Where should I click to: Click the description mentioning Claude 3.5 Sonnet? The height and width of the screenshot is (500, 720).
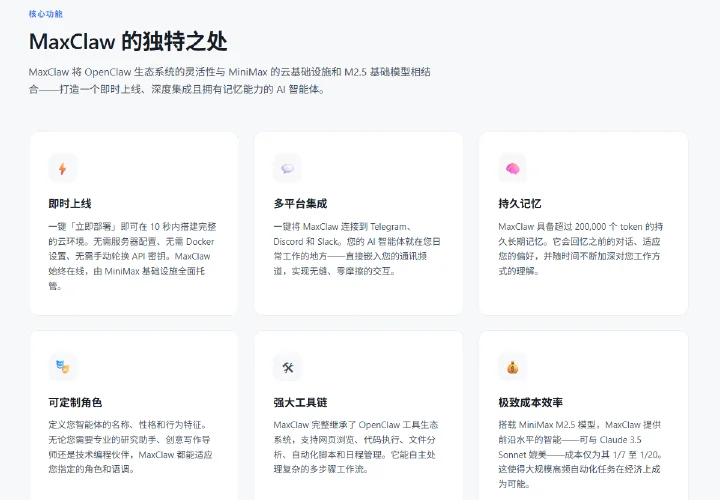click(581, 455)
